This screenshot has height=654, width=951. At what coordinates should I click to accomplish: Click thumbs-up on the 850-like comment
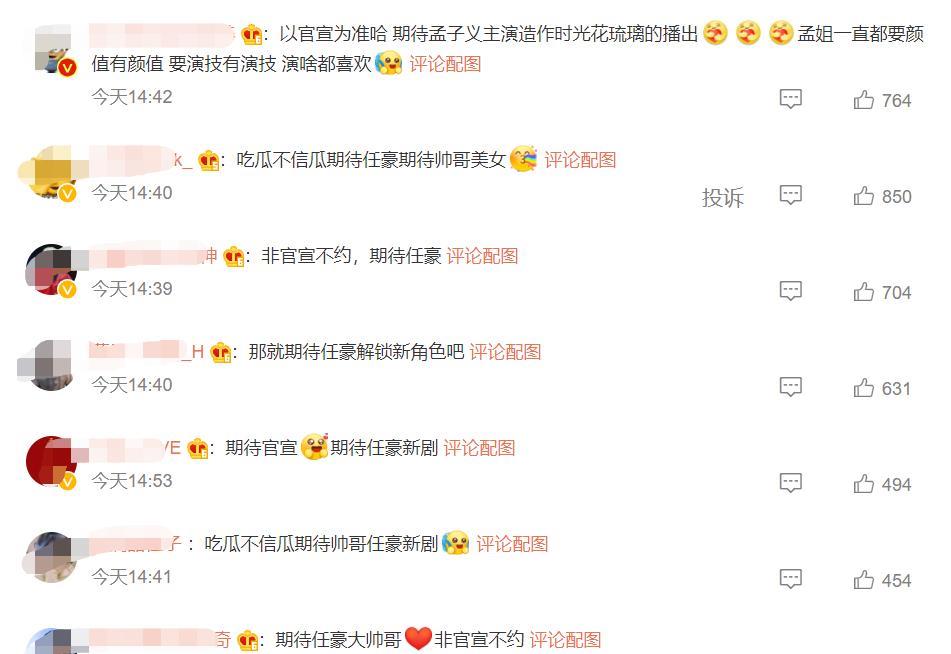point(863,196)
